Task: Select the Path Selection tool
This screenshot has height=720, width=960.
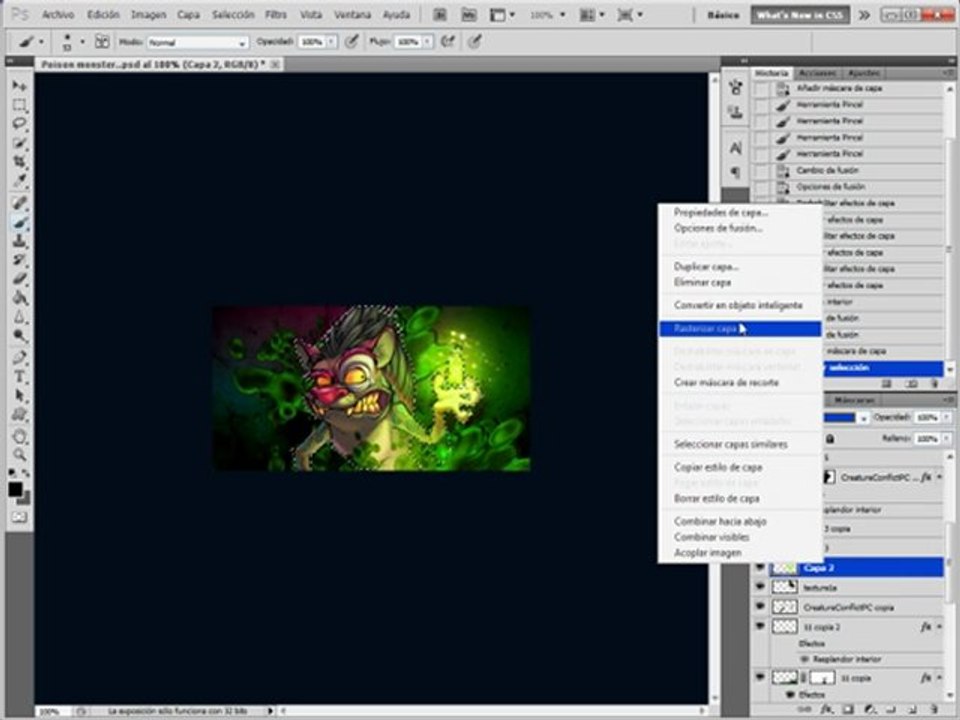Action: (x=20, y=396)
